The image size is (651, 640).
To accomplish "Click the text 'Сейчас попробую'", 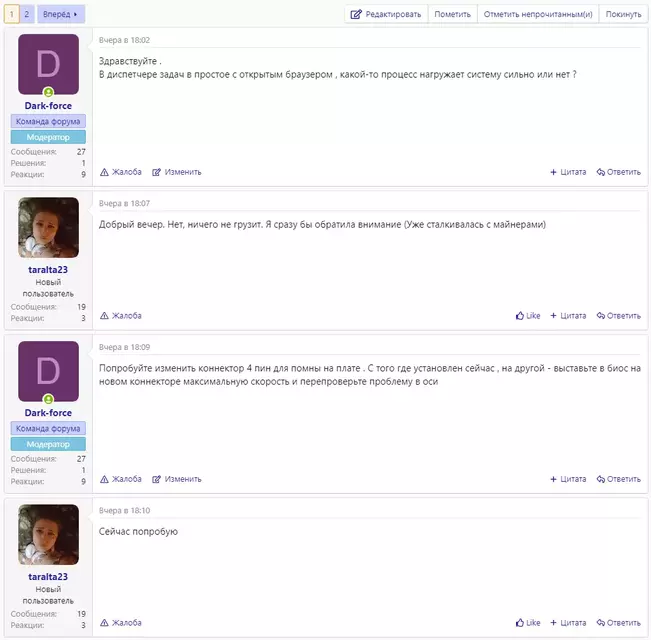I will pos(138,532).
